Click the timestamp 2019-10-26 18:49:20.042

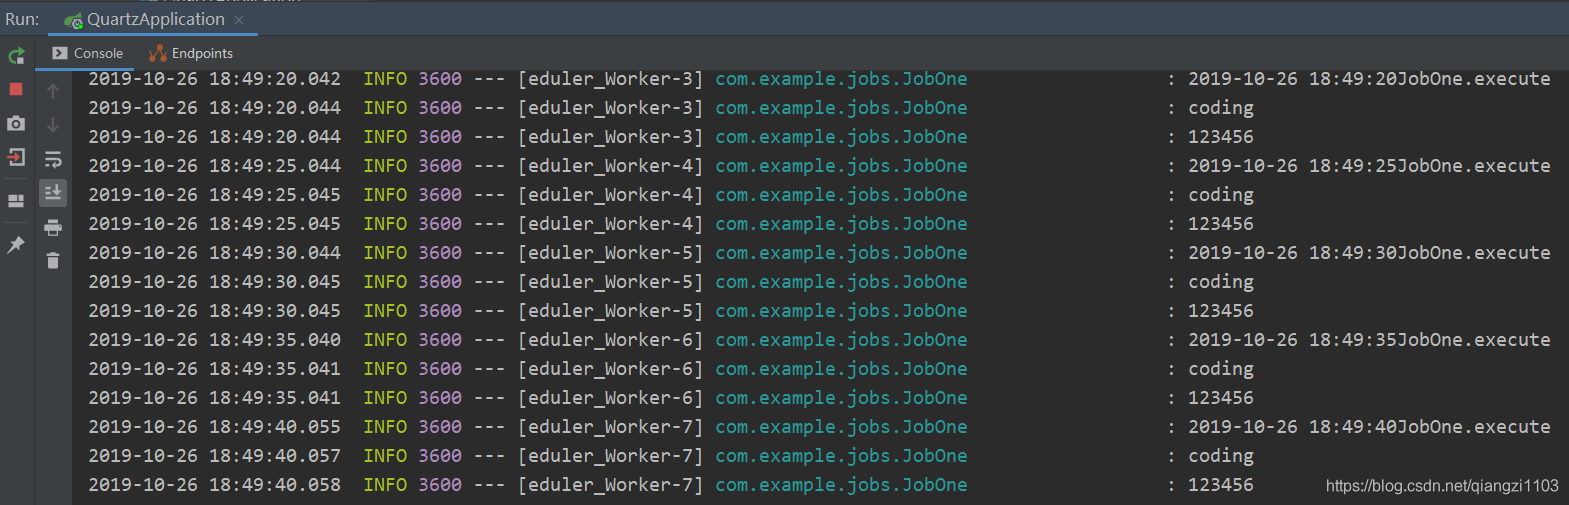(x=214, y=78)
